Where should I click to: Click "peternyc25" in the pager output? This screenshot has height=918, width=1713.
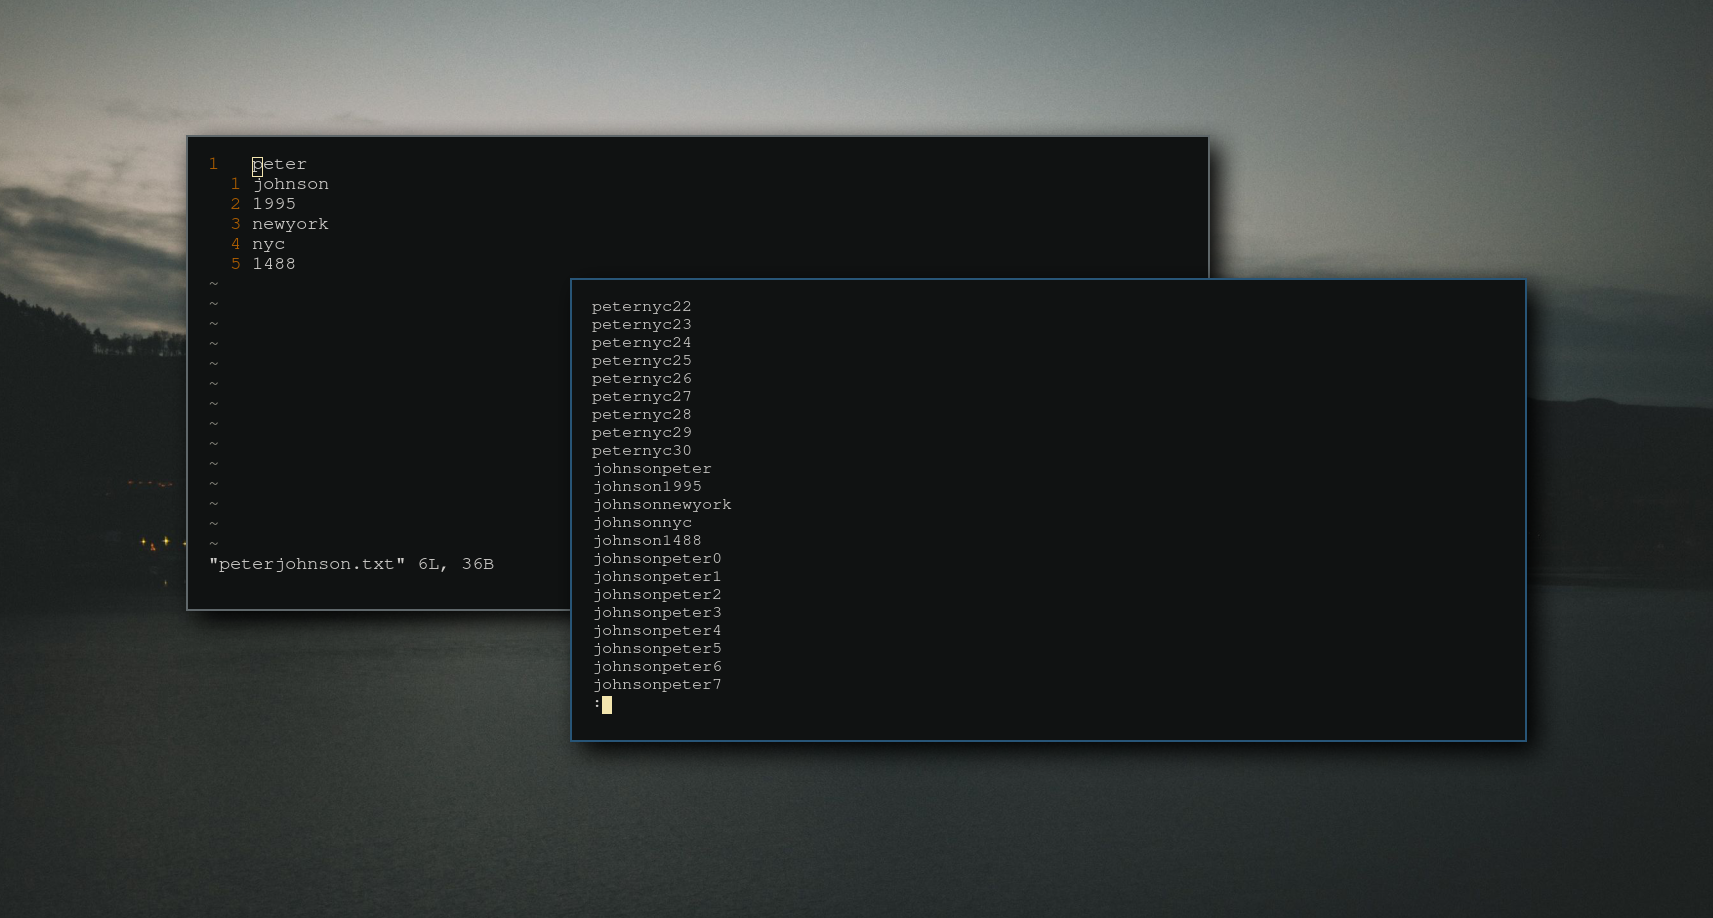(x=641, y=361)
